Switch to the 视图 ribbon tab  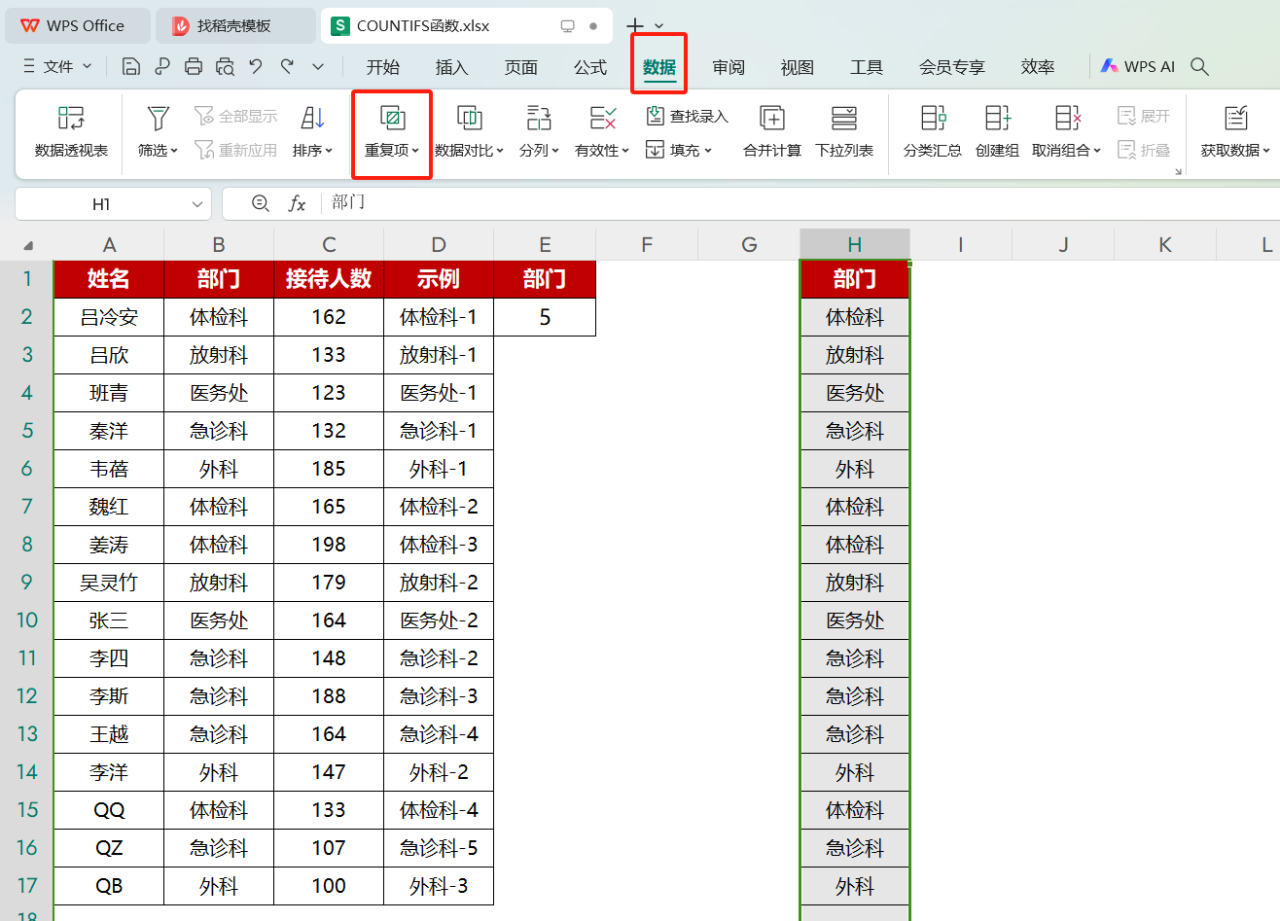pyautogui.click(x=797, y=67)
